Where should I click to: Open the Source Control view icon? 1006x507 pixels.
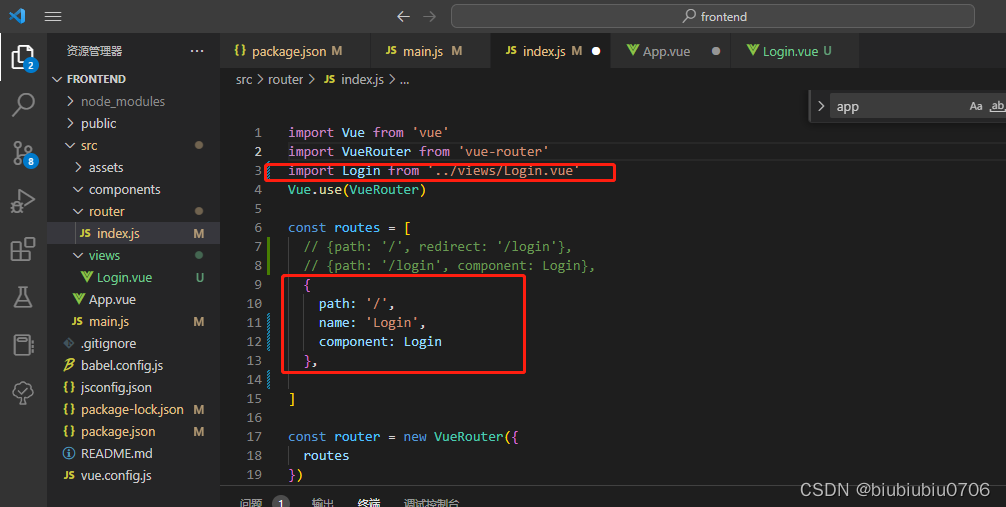pos(22,153)
